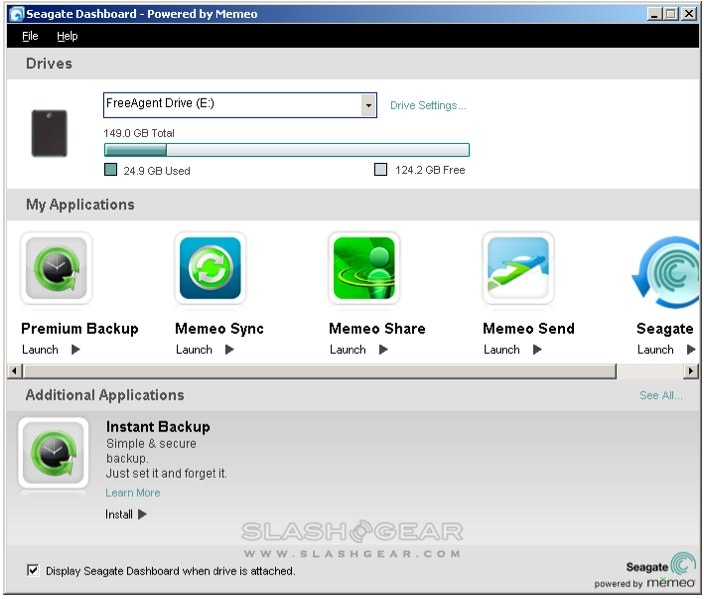The image size is (704, 599).
Task: Click the Memeo Send airplane icon
Action: point(517,269)
